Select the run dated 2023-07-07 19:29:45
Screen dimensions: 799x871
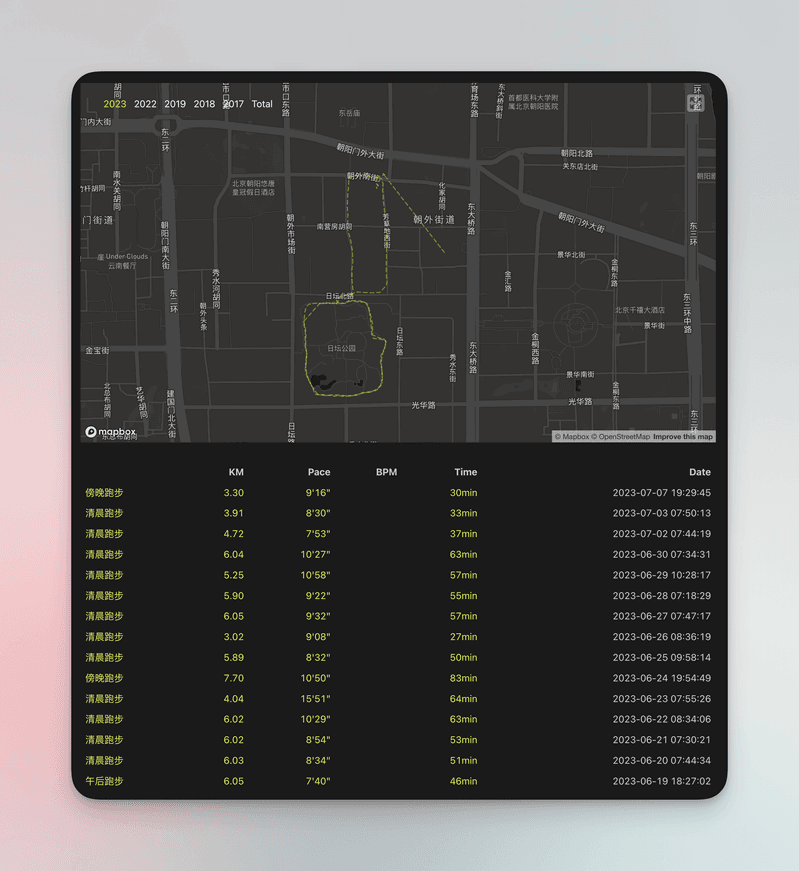(x=398, y=493)
